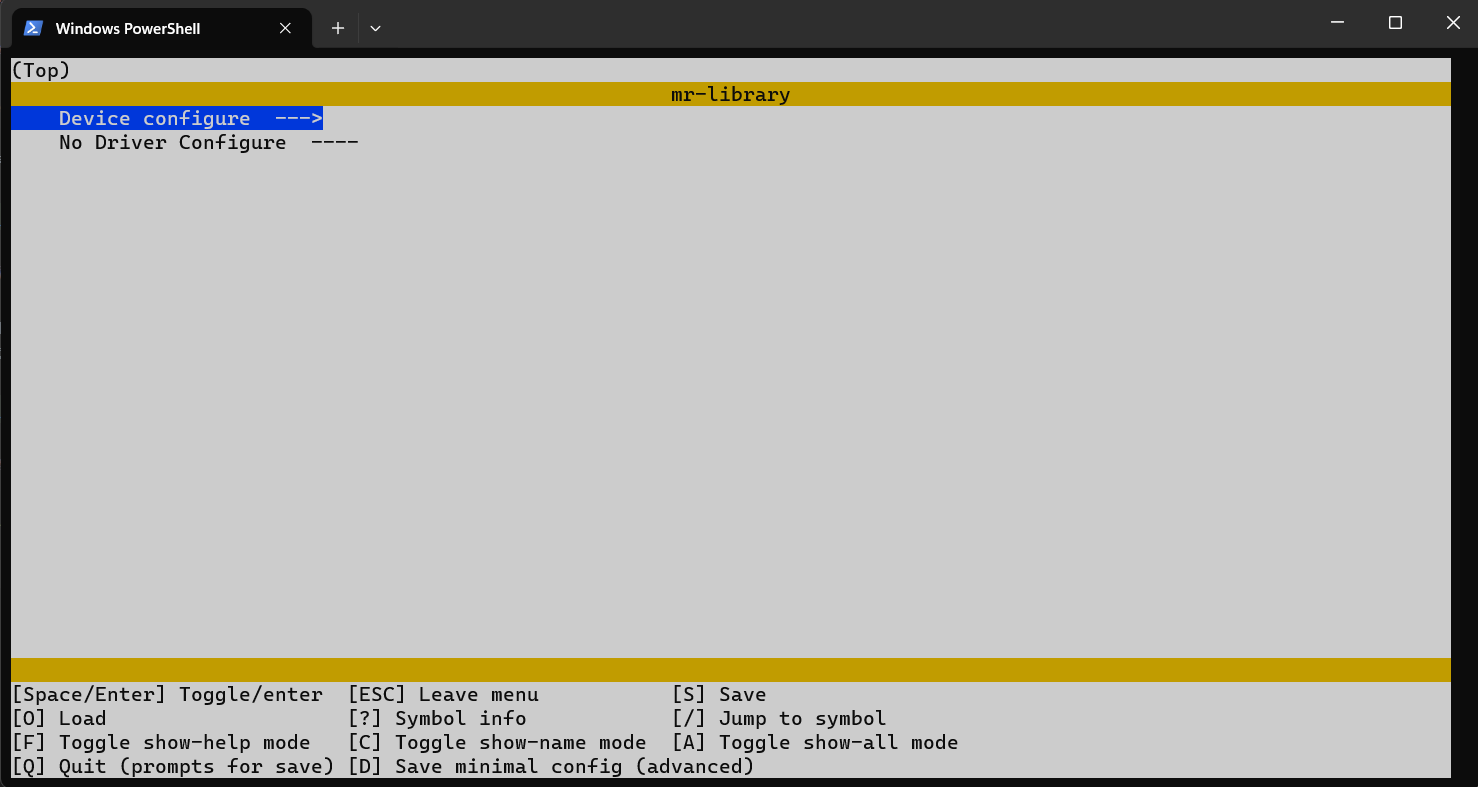
Task: Click the window minimize icon
Action: [1337, 22]
